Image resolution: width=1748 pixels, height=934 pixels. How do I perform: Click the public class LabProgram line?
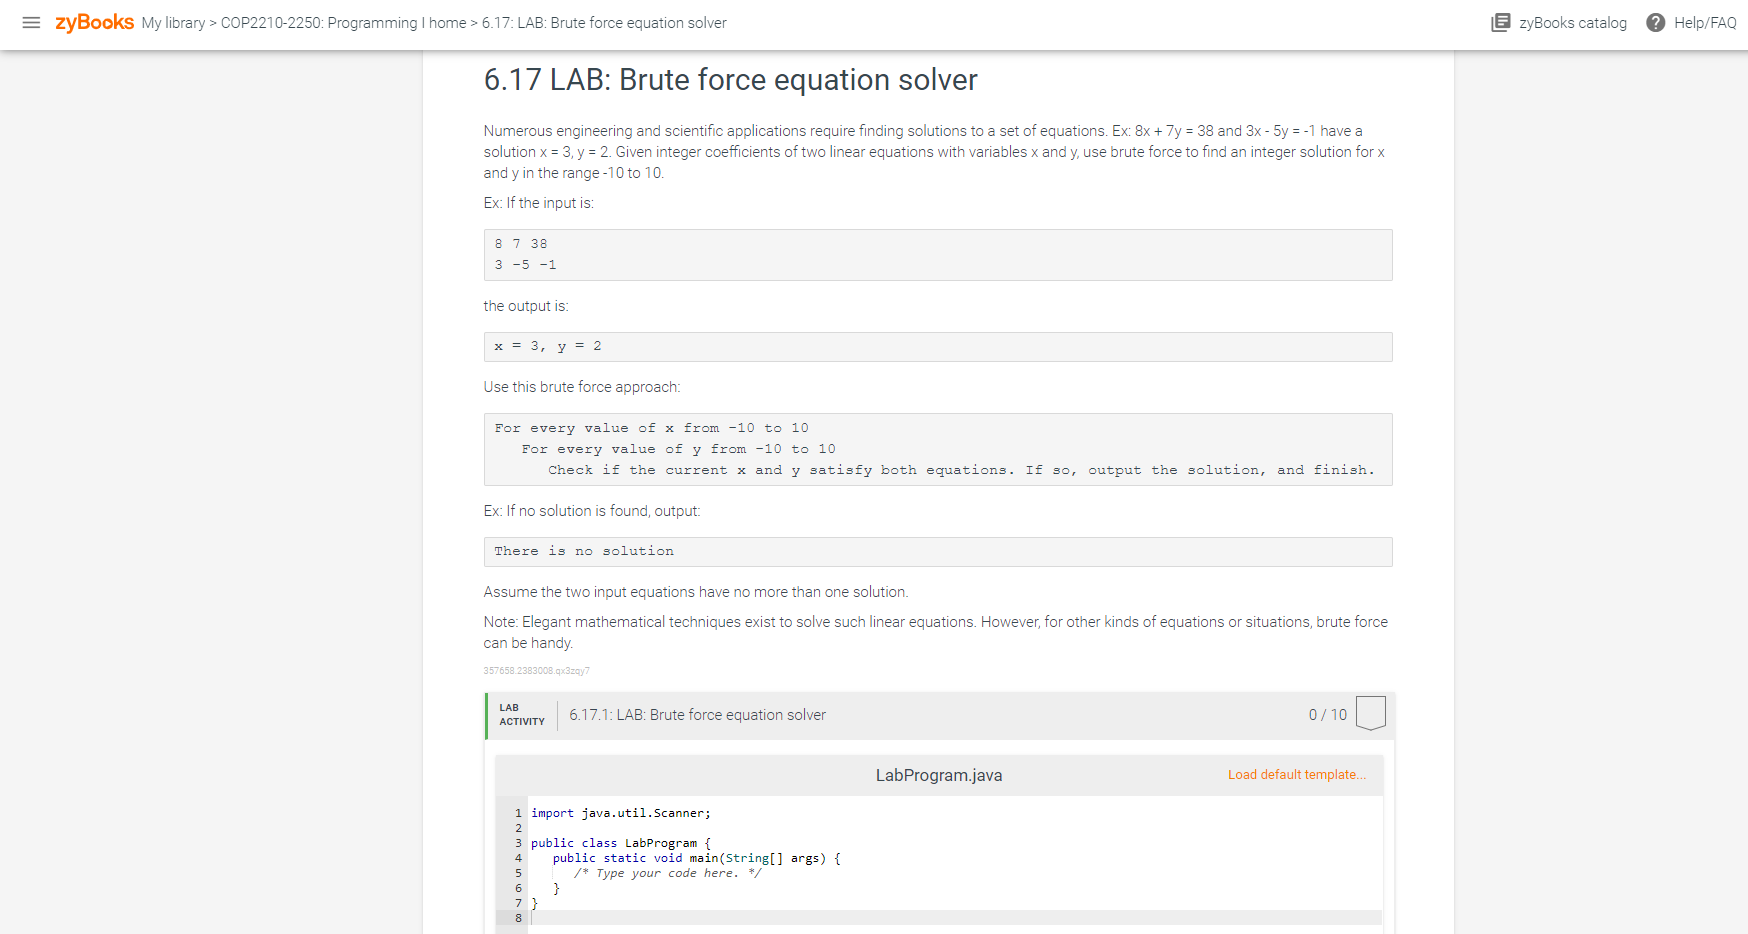[621, 843]
